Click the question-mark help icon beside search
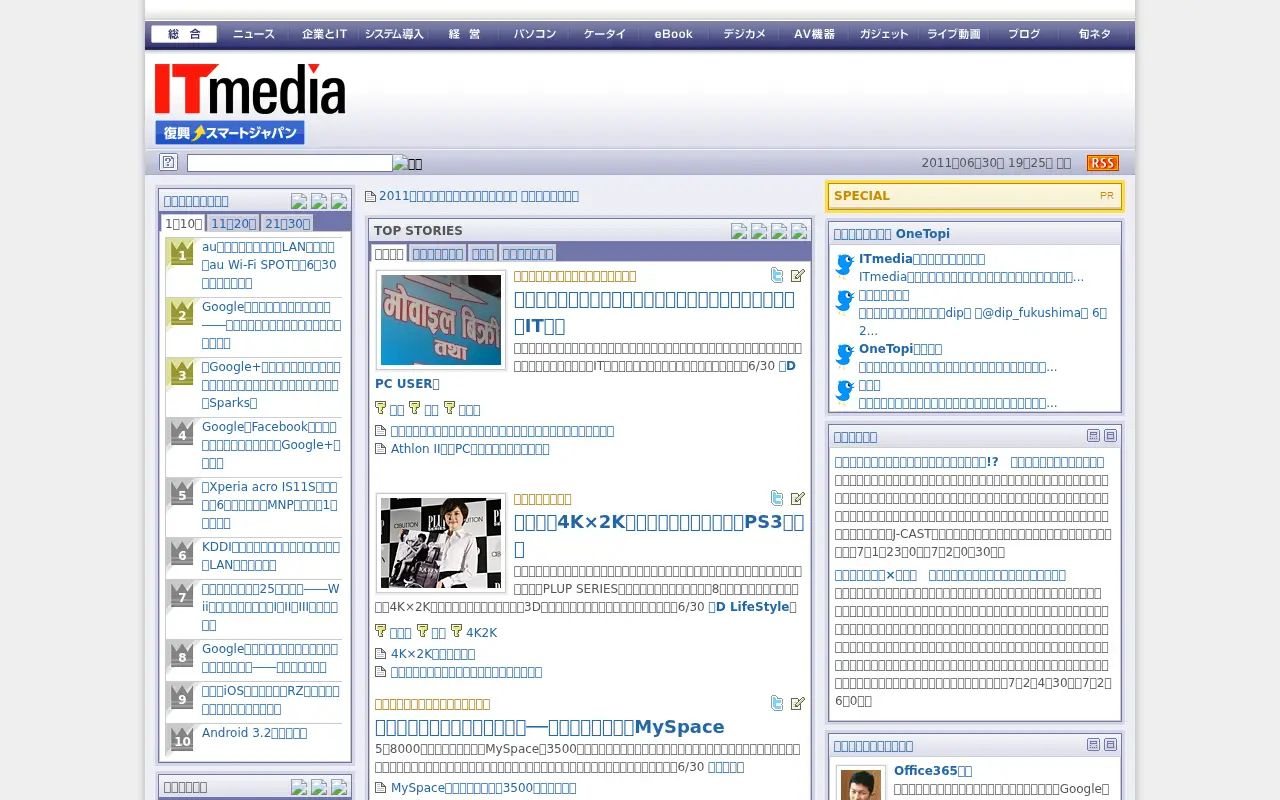 168,162
